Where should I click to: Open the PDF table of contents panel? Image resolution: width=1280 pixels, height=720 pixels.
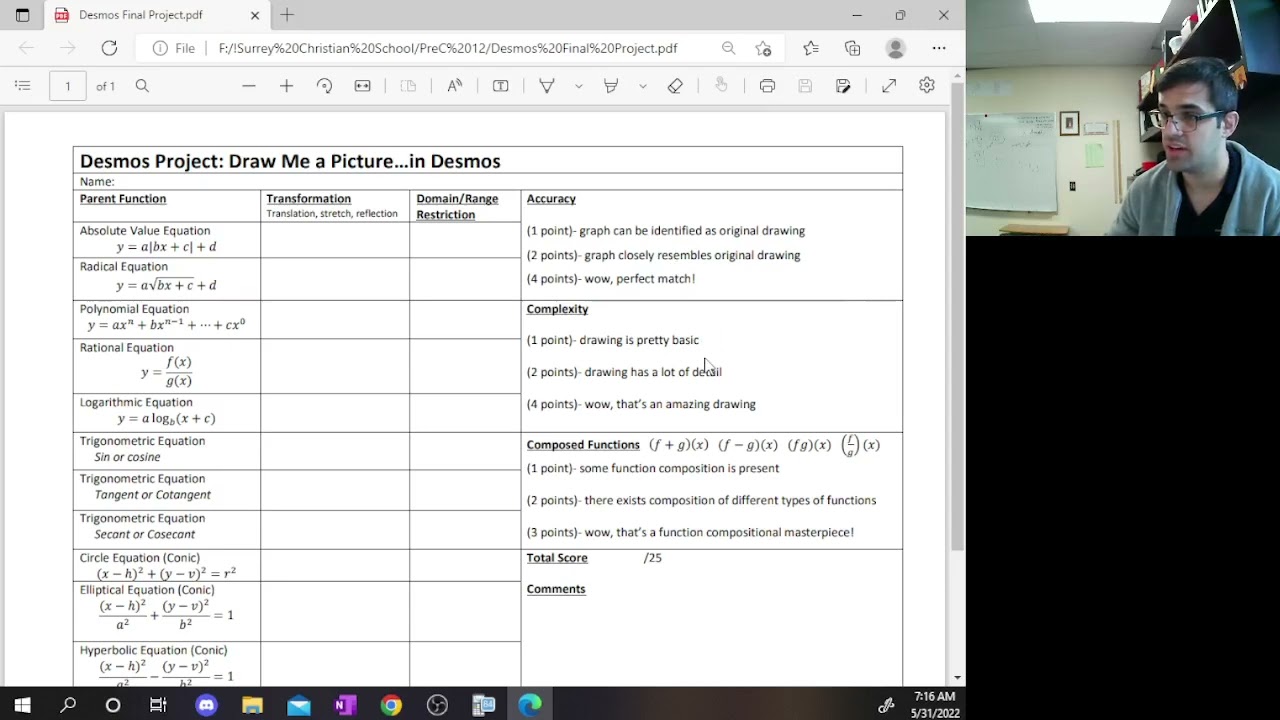23,86
